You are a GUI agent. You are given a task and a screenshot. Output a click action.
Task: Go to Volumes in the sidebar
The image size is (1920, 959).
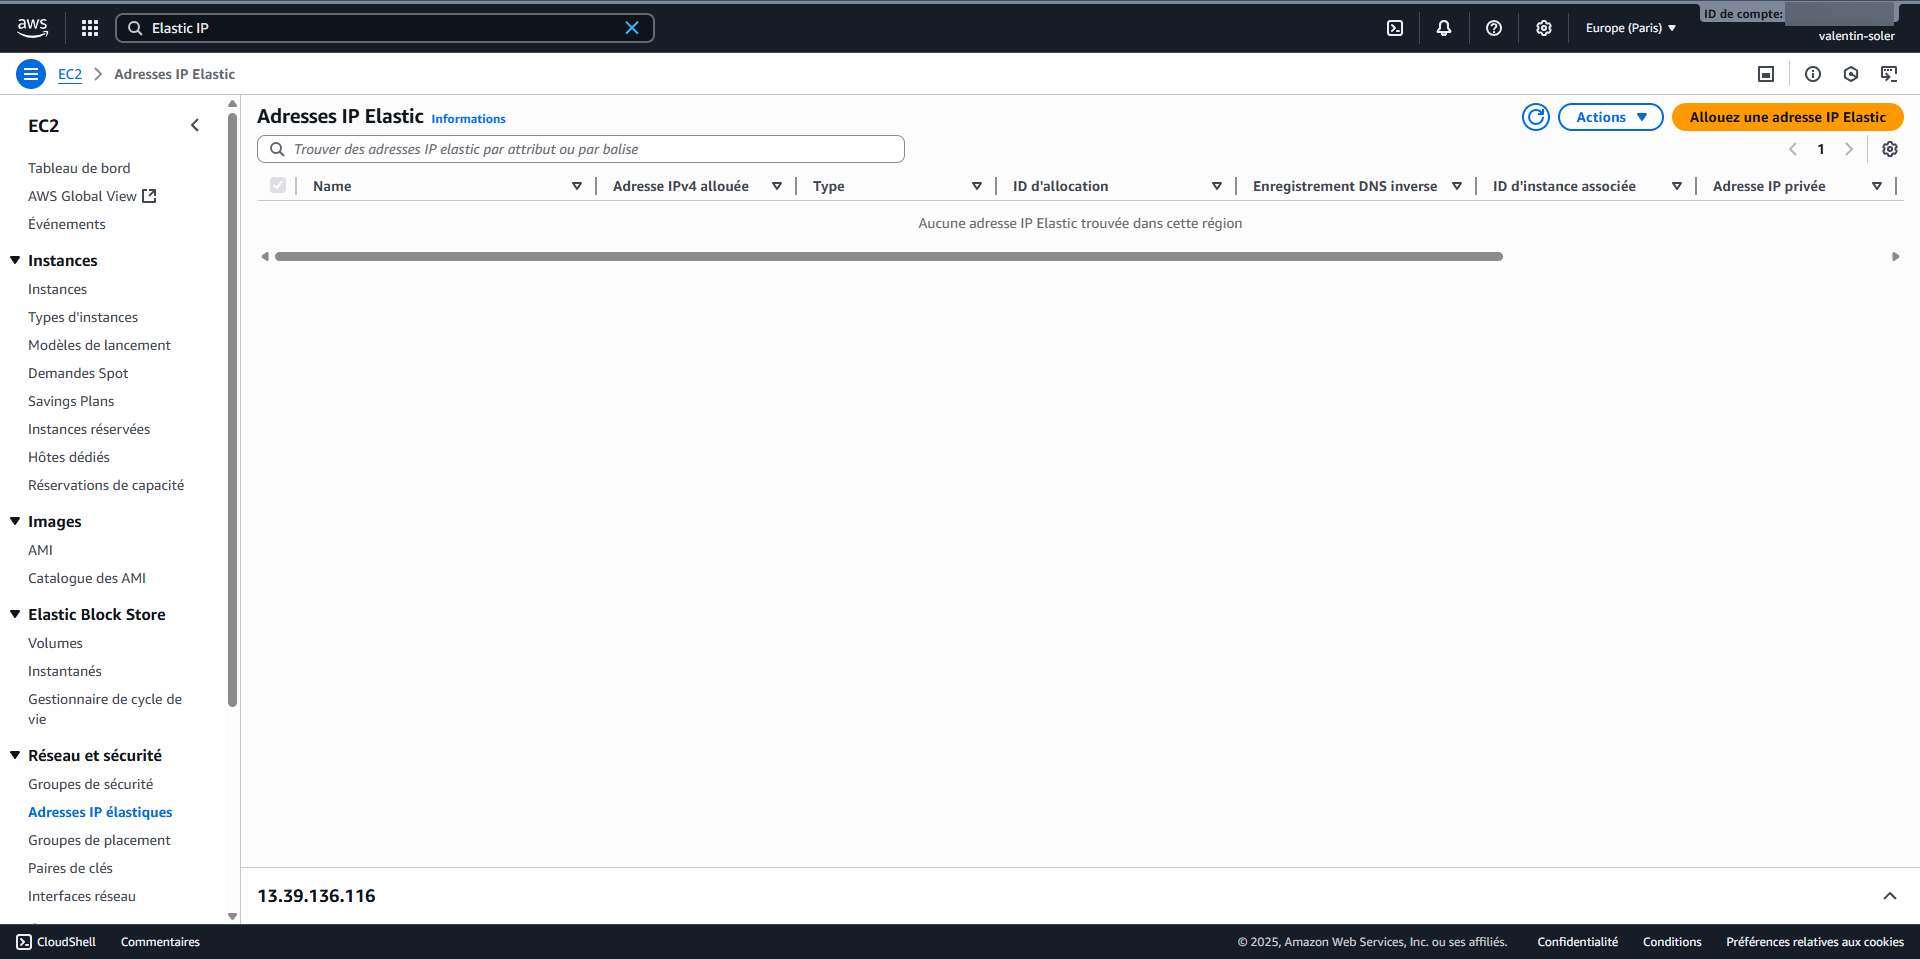(55, 643)
